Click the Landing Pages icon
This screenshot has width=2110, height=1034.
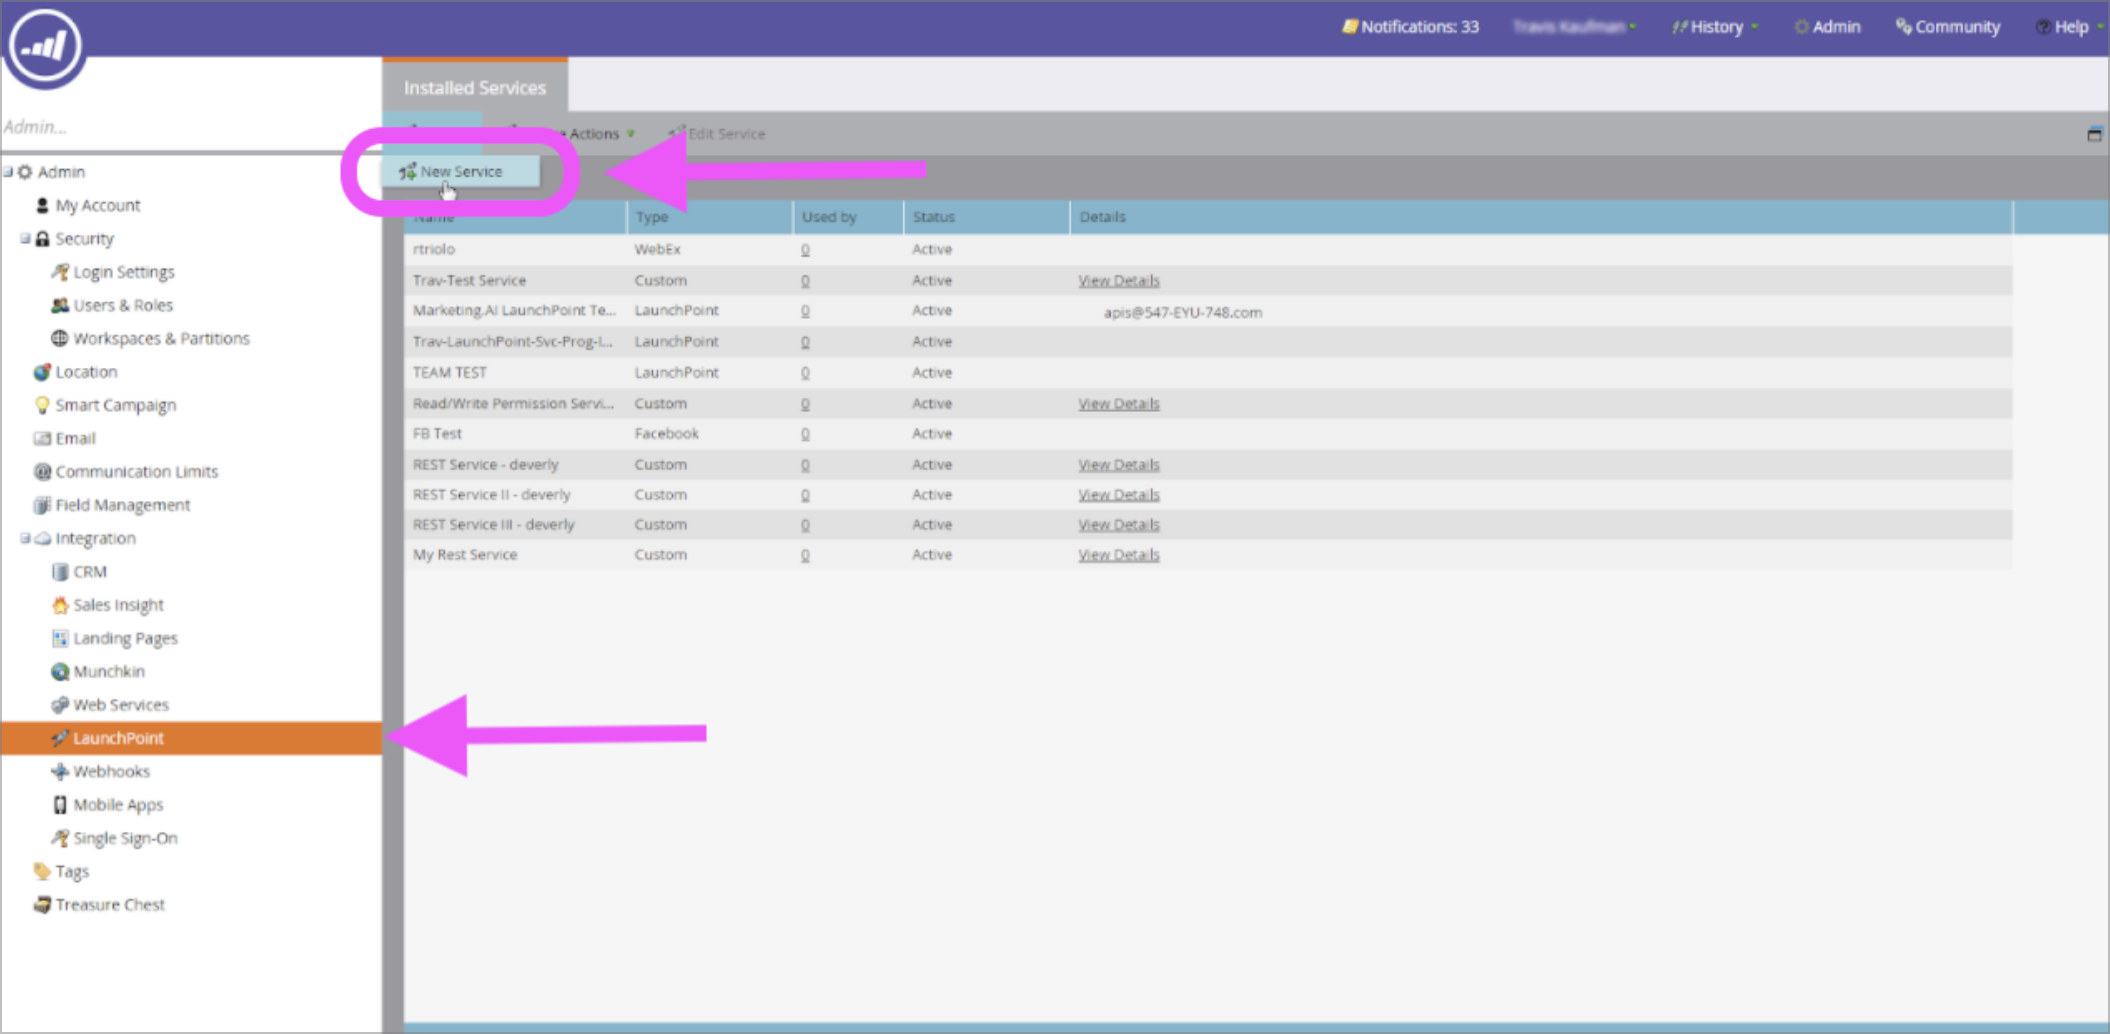(60, 638)
